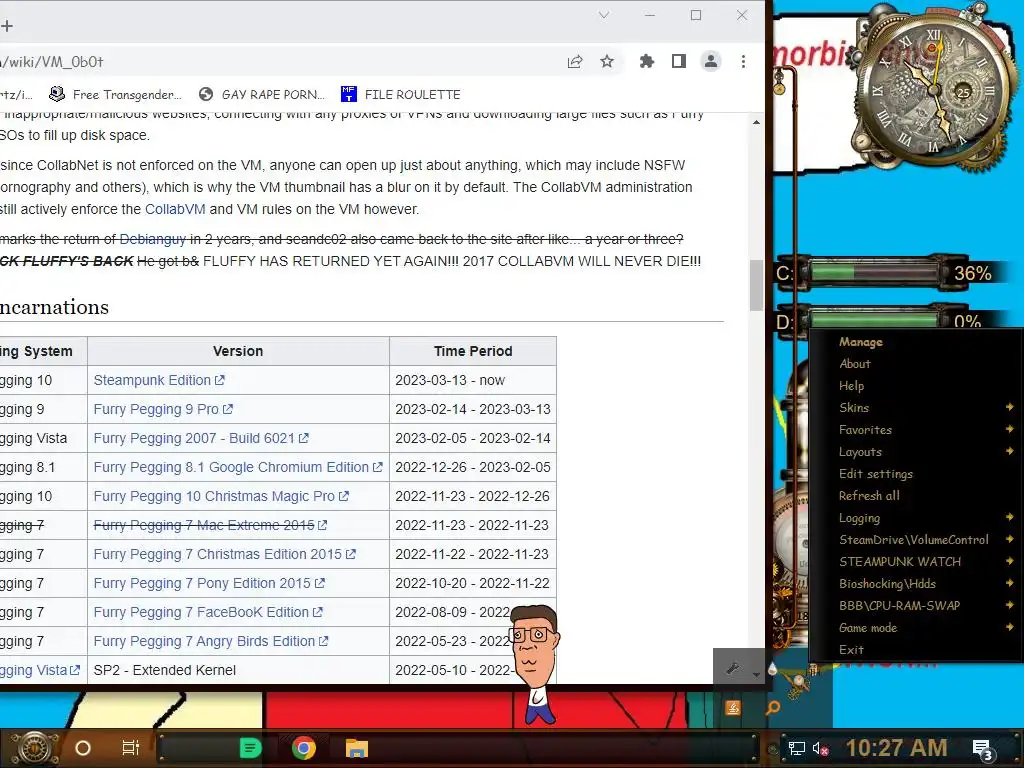Click the 10:27 AM taskbar clock

coord(896,748)
